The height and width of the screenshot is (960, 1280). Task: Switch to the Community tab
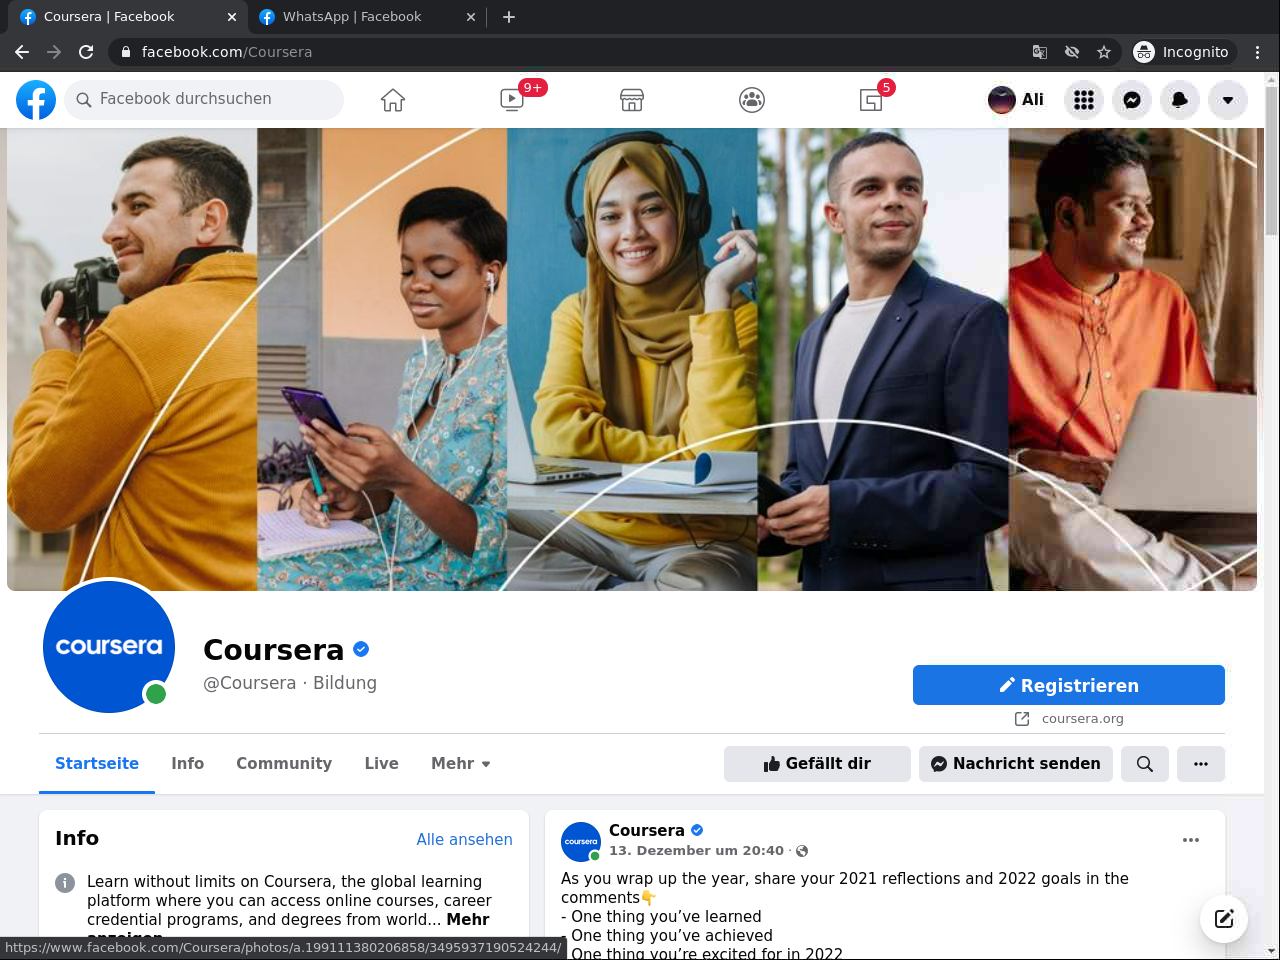point(284,764)
